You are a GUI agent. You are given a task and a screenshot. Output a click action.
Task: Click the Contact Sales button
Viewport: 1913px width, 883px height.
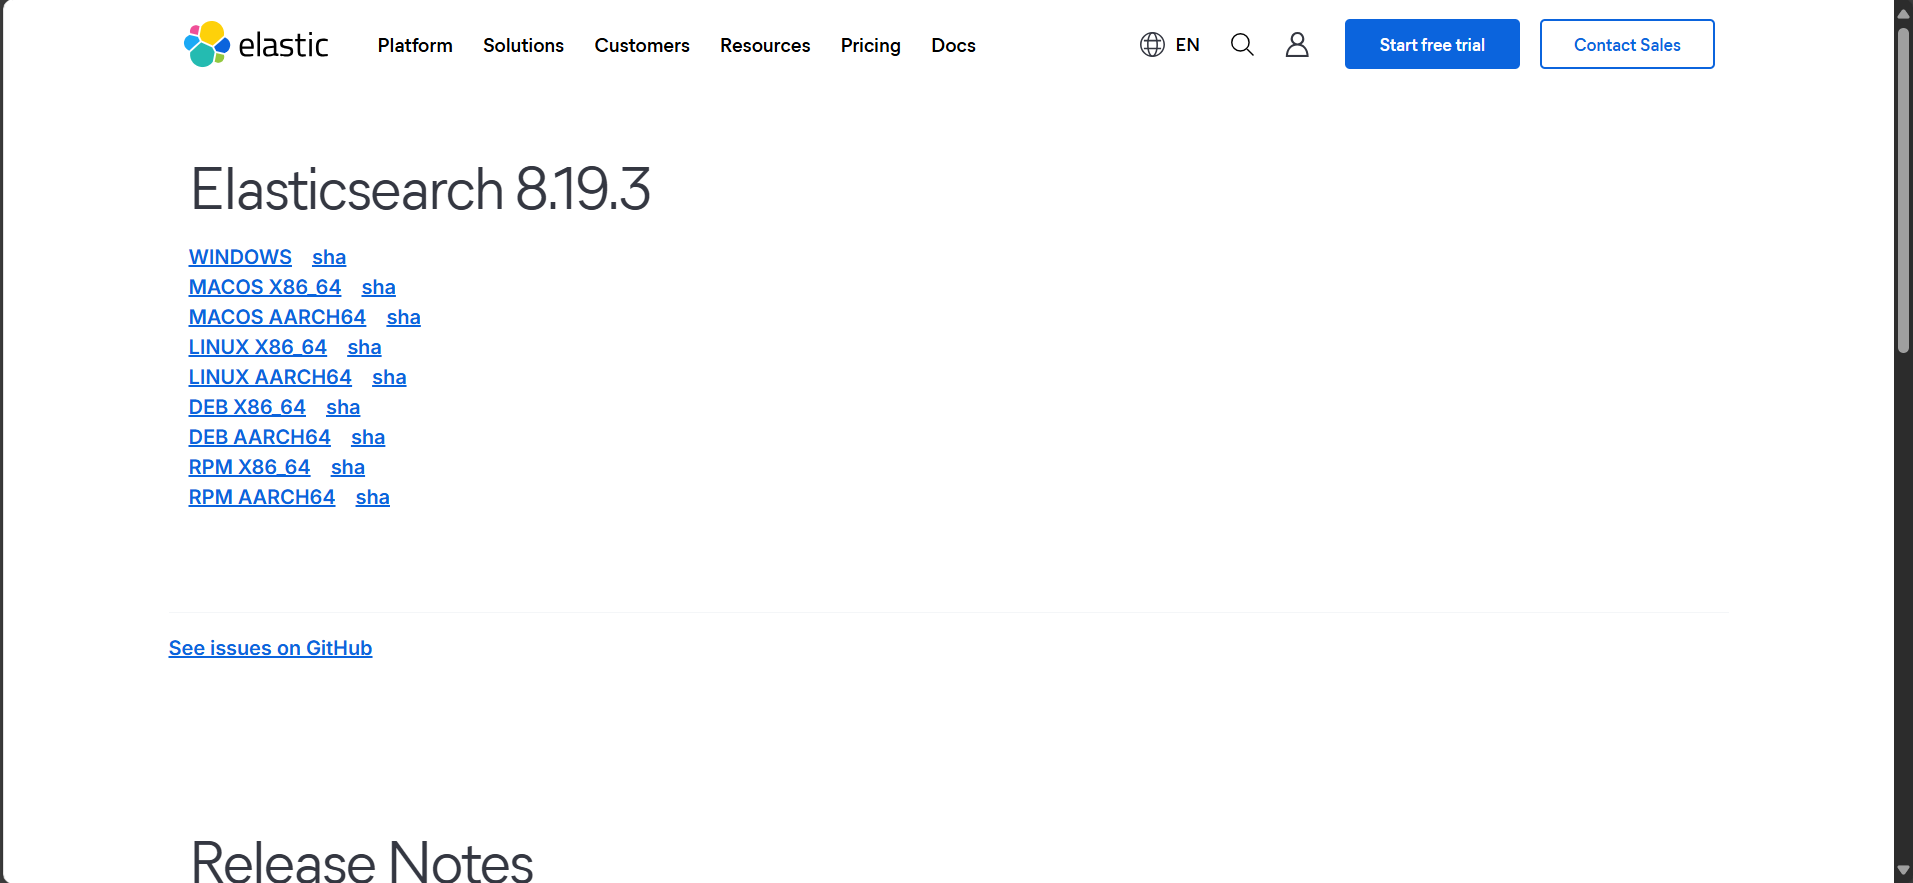[x=1627, y=44]
